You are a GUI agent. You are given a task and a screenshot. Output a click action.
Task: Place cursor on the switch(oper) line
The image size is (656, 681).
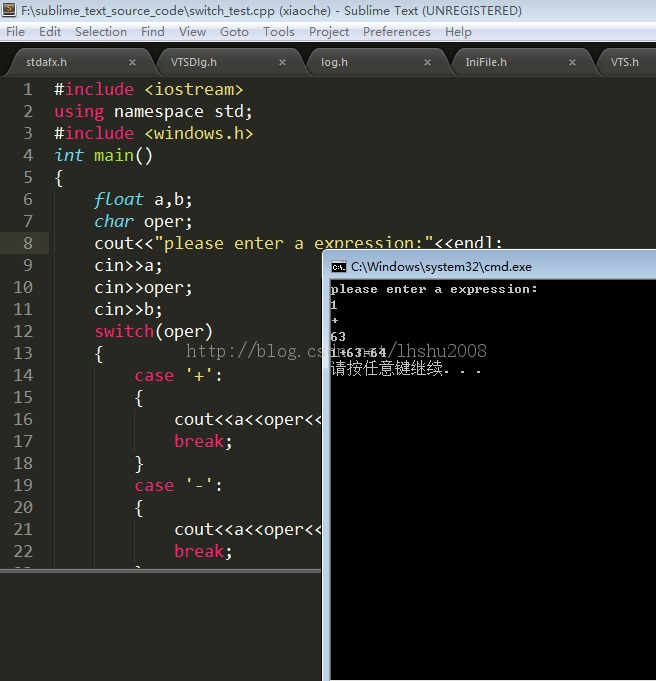tap(154, 331)
